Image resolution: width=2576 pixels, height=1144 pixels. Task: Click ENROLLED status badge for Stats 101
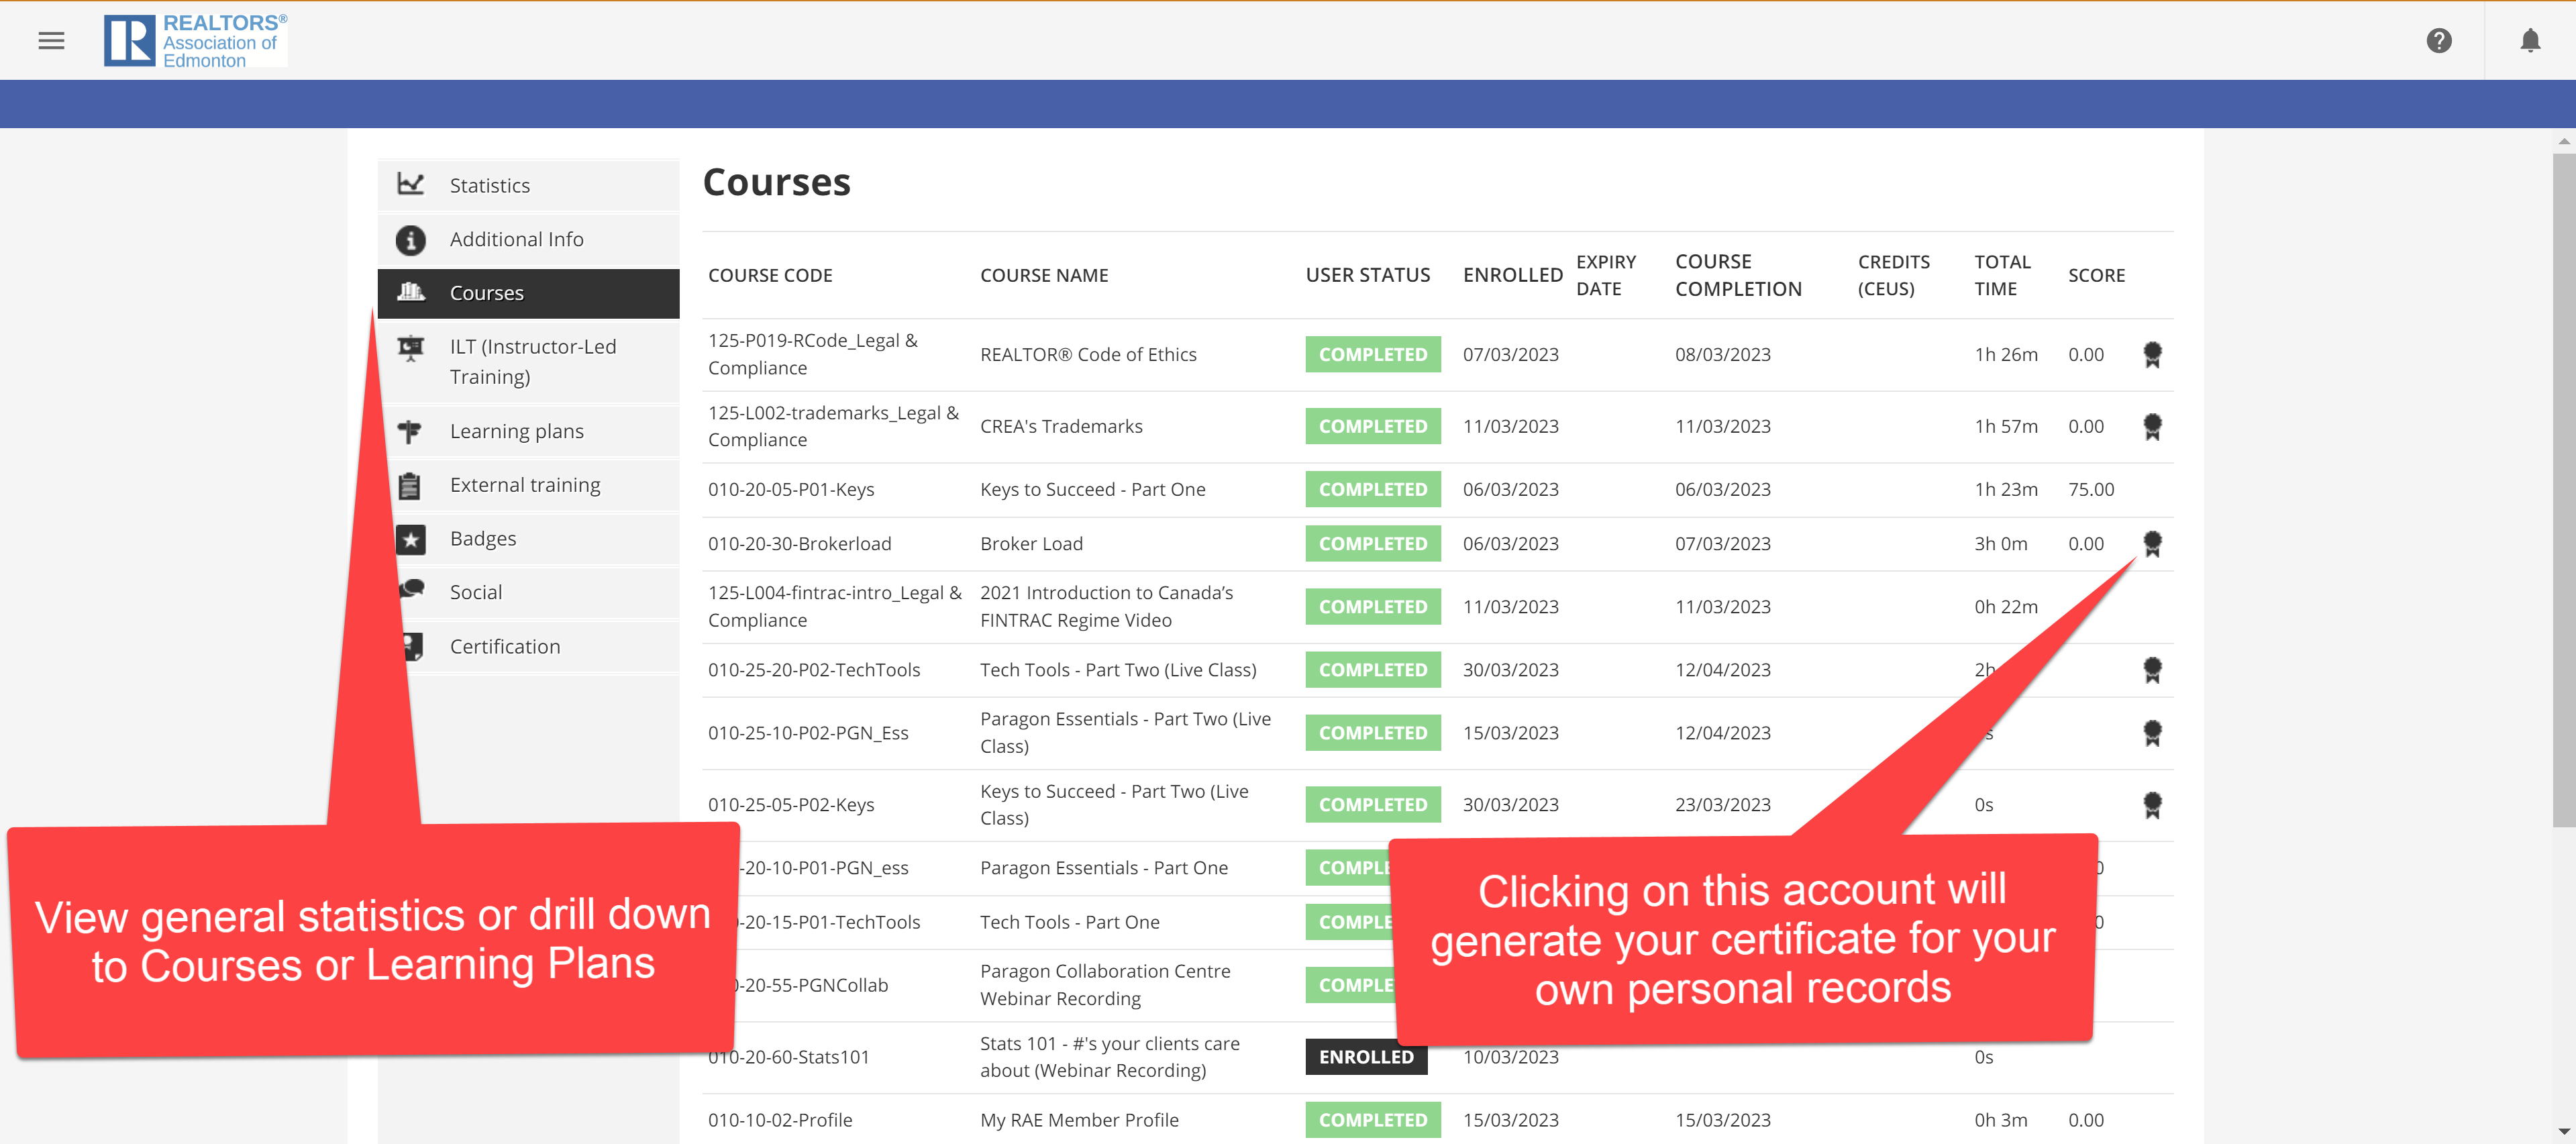[x=1365, y=1056]
